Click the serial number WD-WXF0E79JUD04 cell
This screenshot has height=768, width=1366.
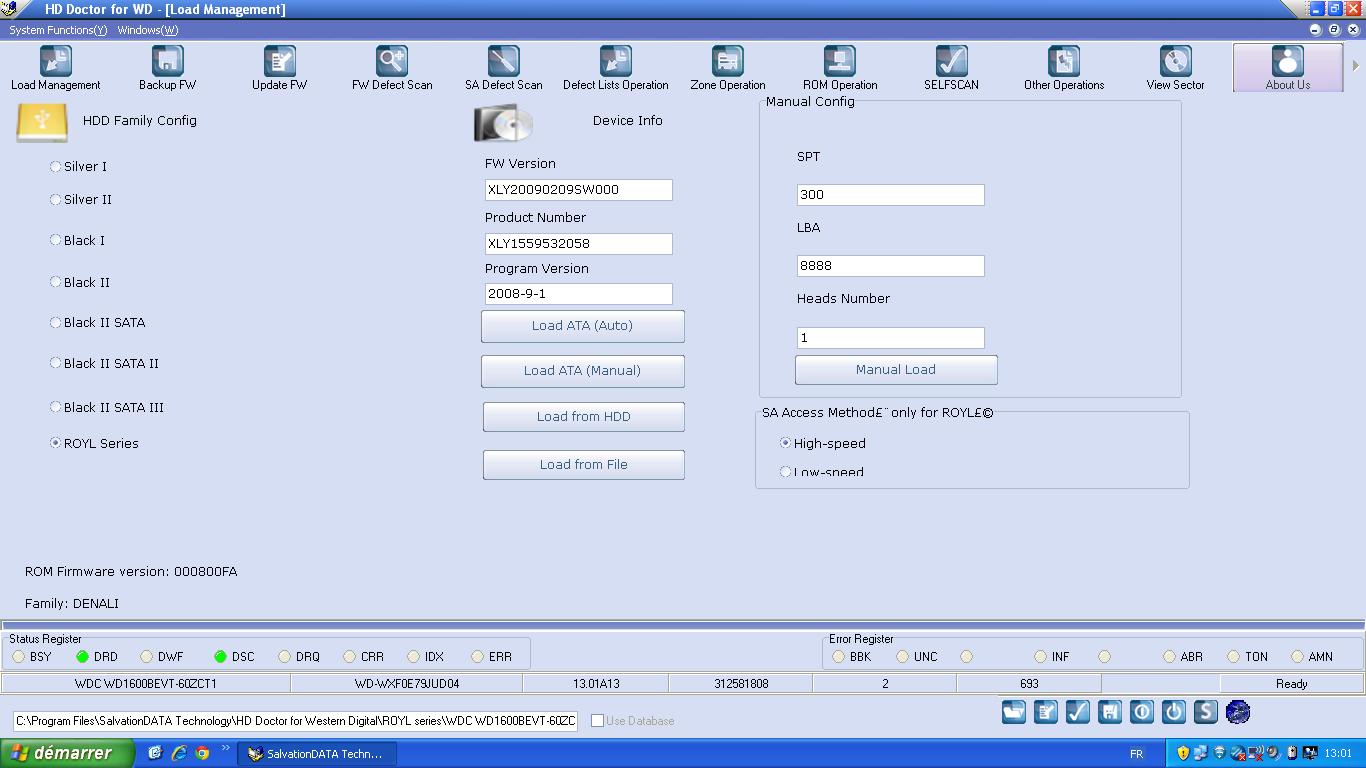click(x=407, y=684)
